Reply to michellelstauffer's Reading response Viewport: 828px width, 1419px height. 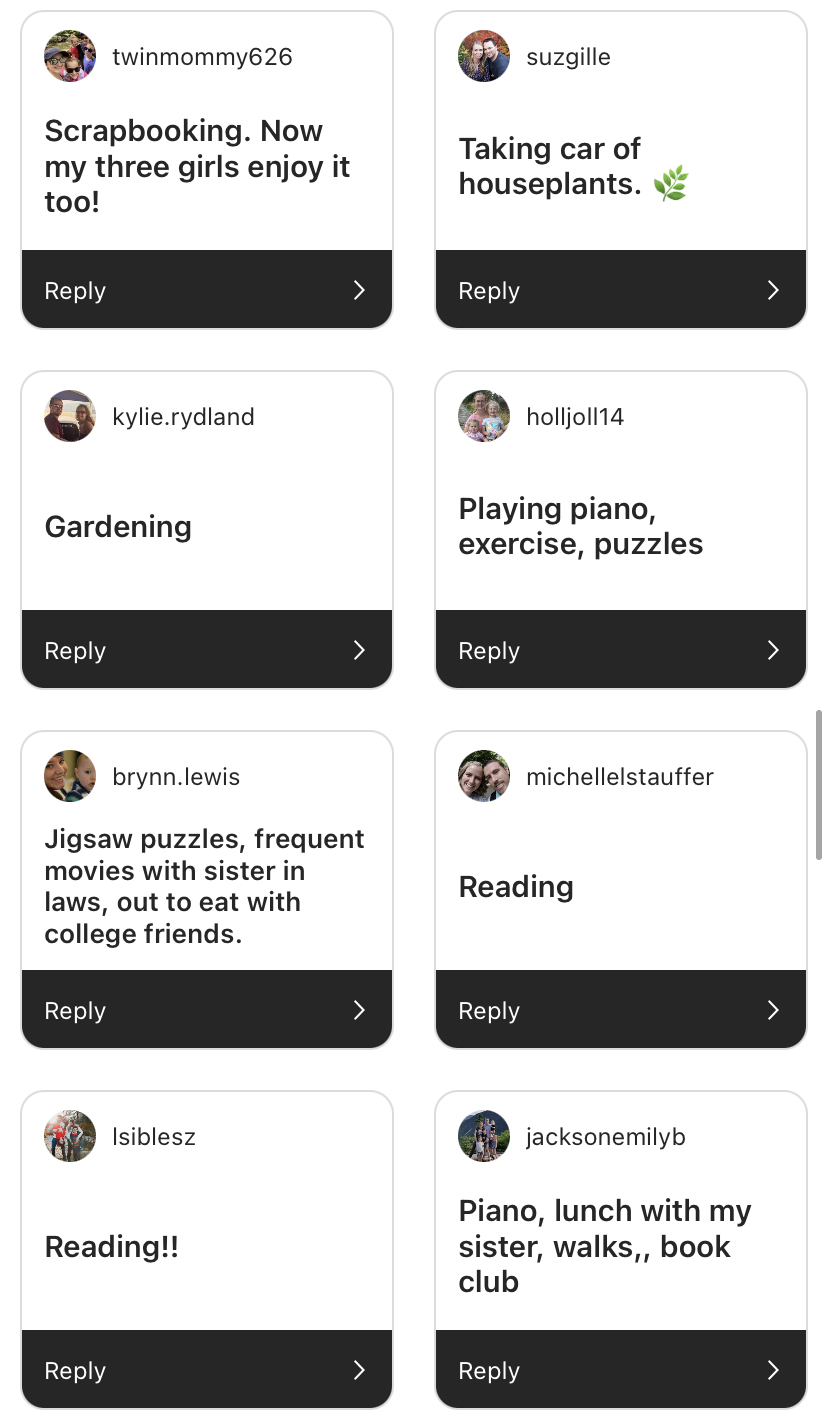pos(490,1010)
